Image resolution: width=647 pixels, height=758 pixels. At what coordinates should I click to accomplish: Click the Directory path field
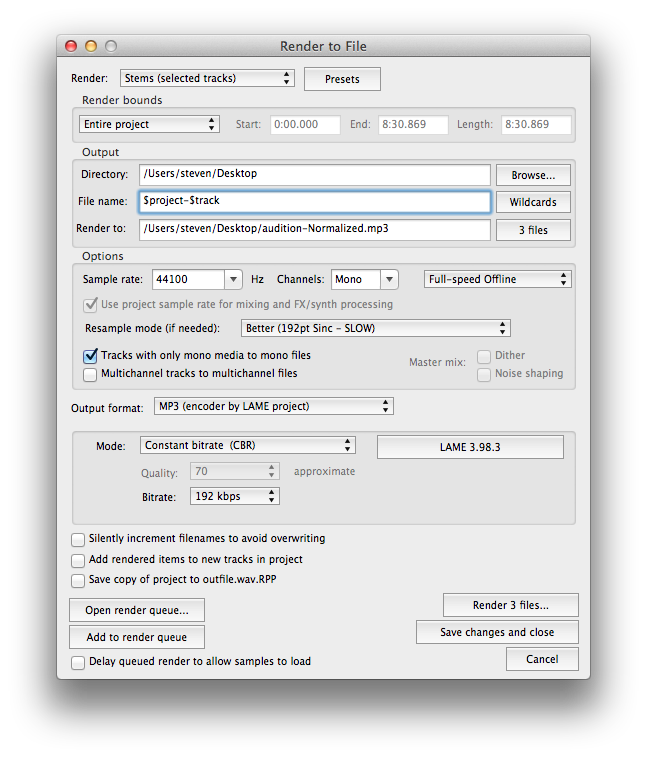point(314,174)
